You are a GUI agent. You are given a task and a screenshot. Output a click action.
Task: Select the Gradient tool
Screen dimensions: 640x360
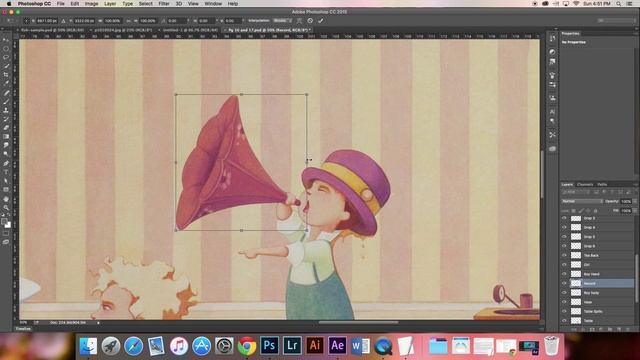click(x=6, y=136)
